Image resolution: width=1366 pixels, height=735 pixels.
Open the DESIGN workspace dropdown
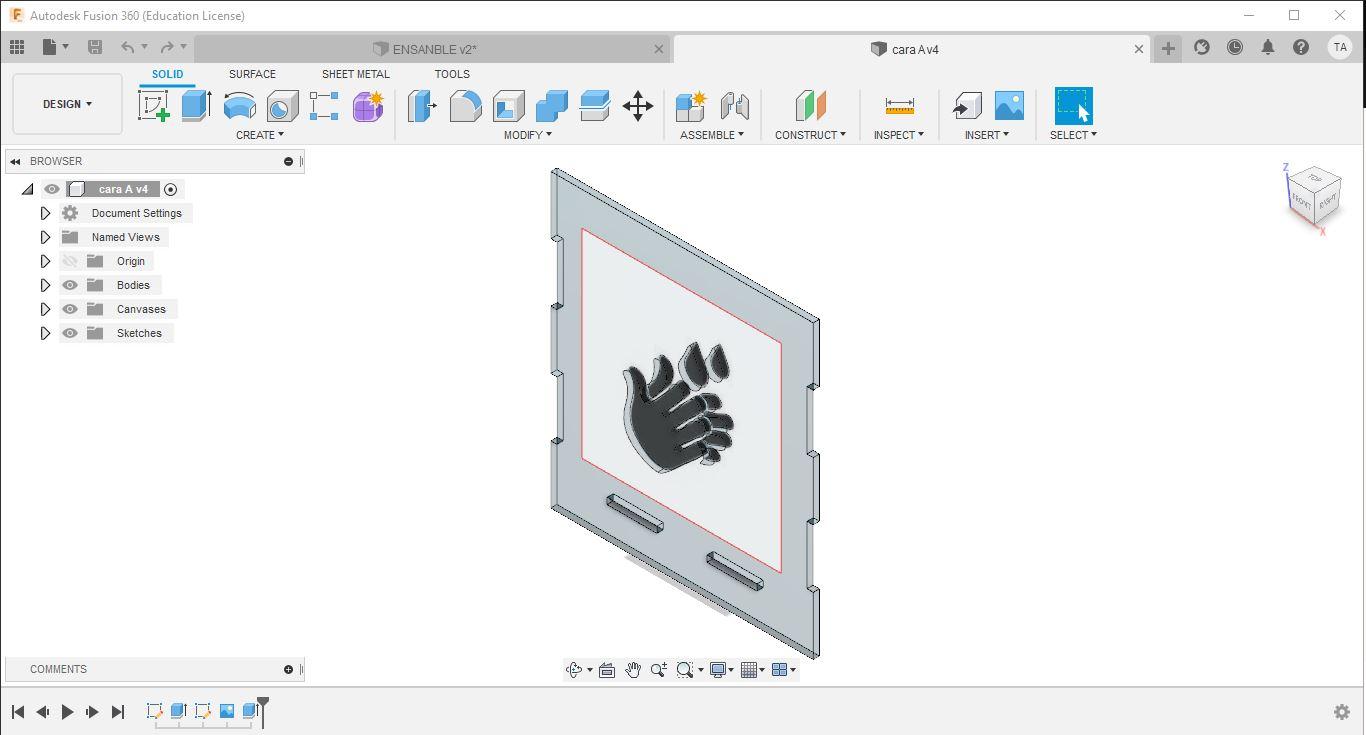coord(67,104)
